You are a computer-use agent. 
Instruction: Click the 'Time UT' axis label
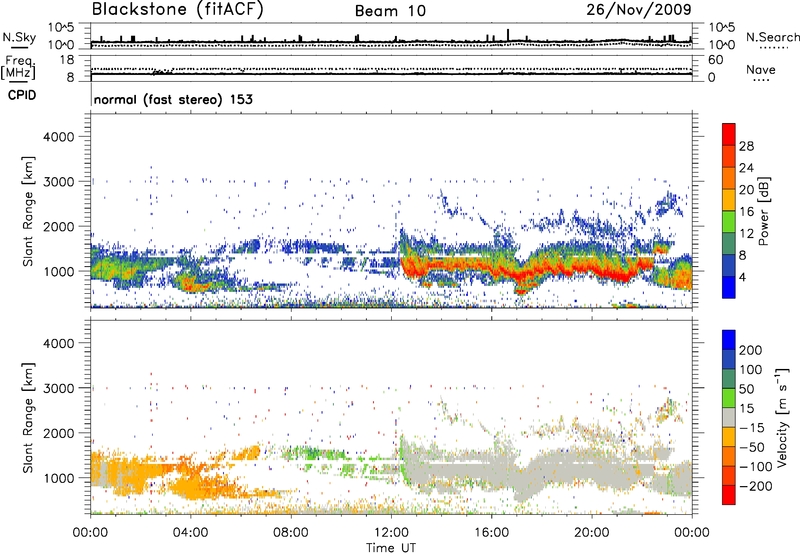pyautogui.click(x=391, y=547)
